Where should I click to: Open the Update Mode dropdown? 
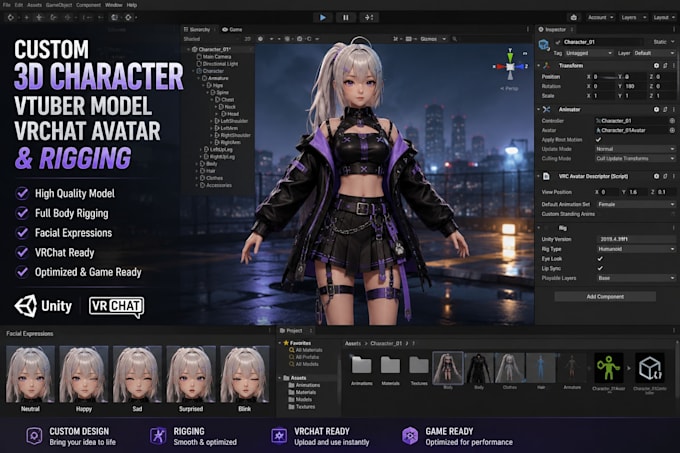(635, 149)
